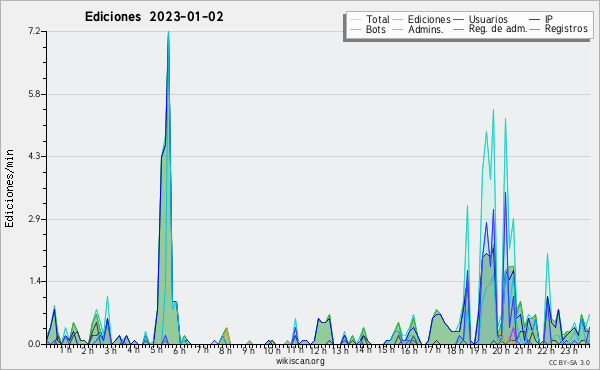600x370 pixels.
Task: Click the y-axis label '2.9'
Action: point(34,219)
